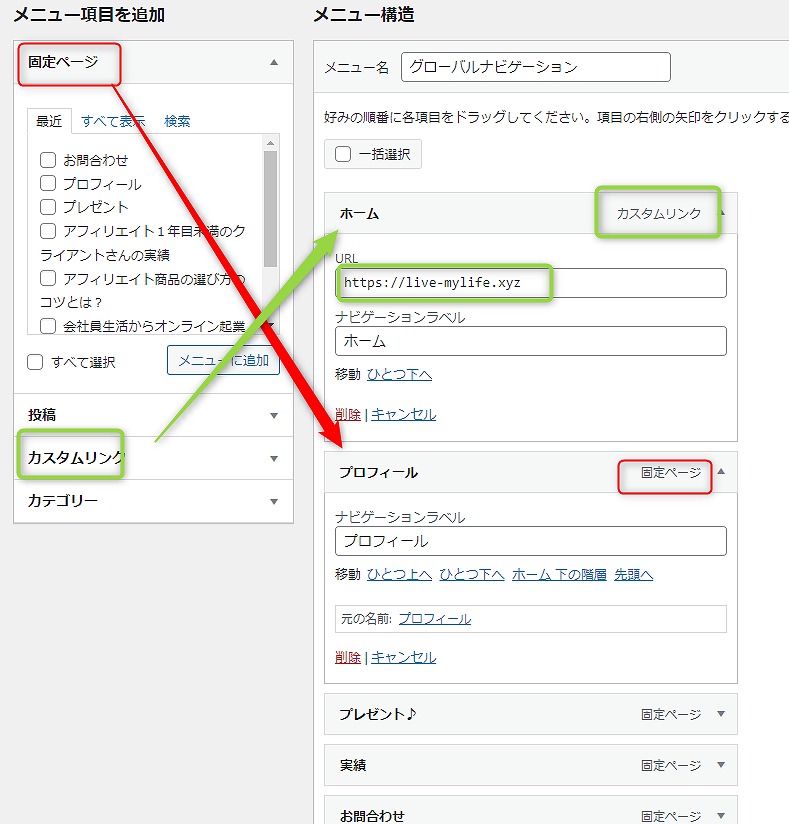Expand the プレゼント♪ menu item arrow
The image size is (789, 824).
(x=721, y=714)
